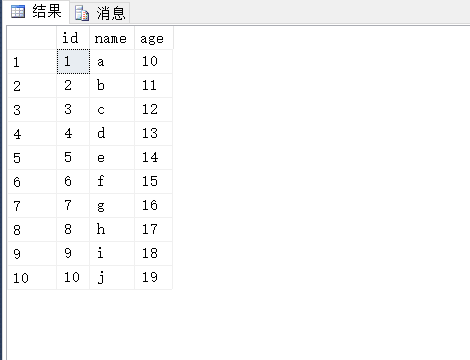Select the name column header
This screenshot has width=470, height=360.
(x=112, y=38)
